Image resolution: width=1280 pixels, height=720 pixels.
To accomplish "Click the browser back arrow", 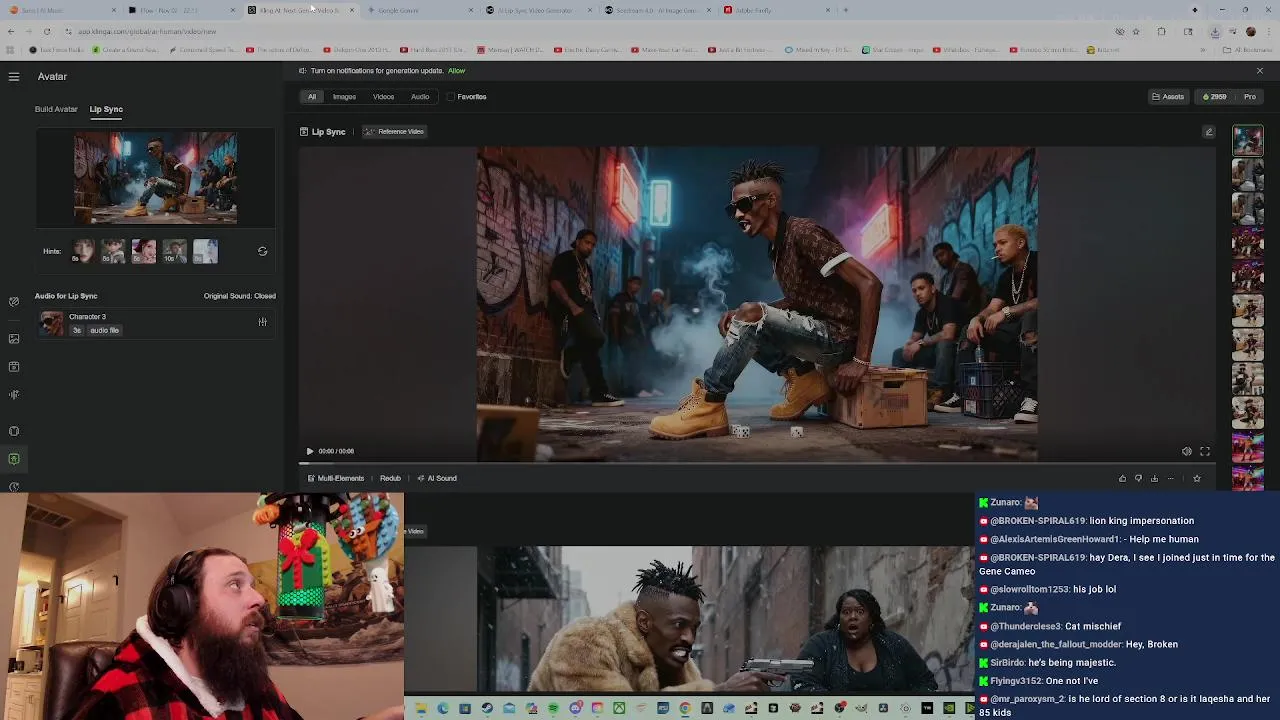I will point(11,31).
